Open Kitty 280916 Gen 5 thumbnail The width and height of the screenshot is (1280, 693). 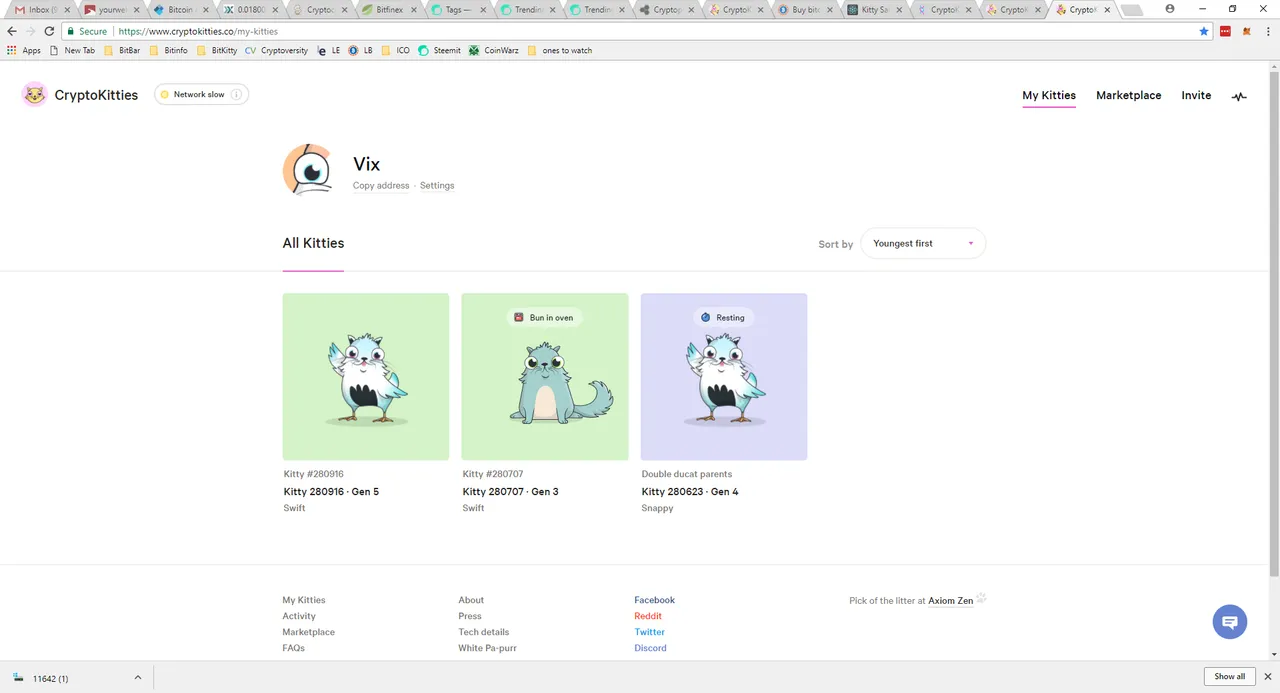[x=366, y=377]
